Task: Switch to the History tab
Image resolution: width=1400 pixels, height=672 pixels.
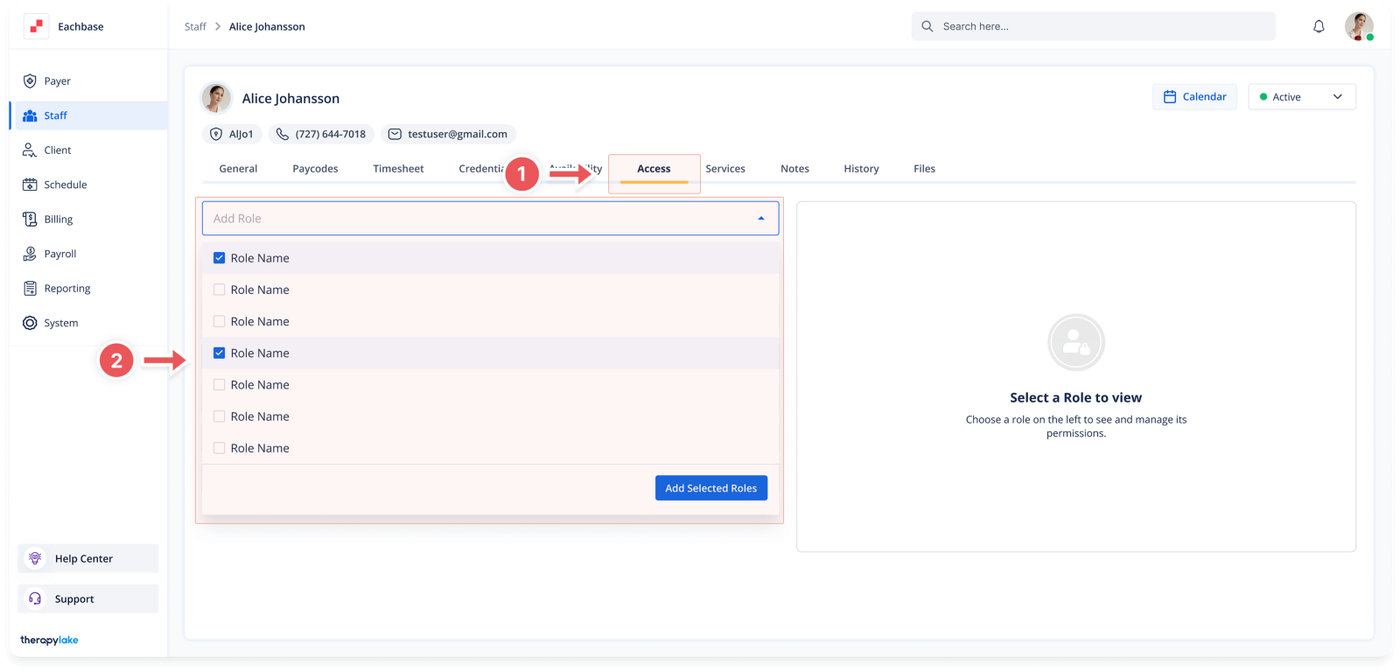Action: tap(861, 169)
